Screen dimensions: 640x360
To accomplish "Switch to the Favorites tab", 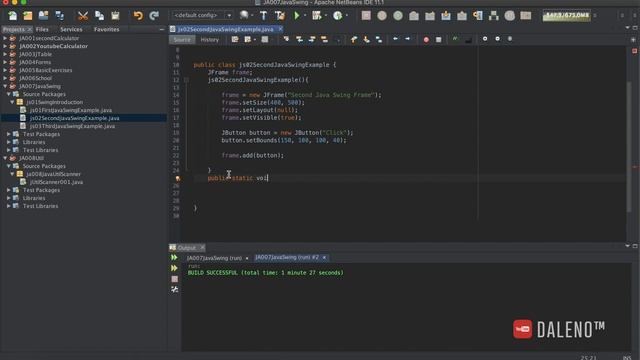I will 107,29.
